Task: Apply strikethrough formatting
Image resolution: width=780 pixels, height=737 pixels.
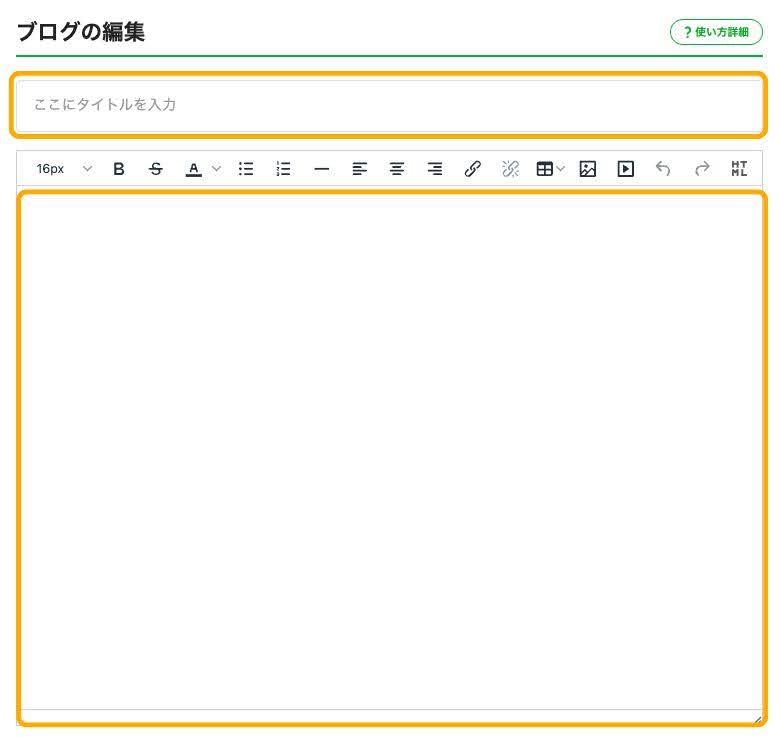Action: pyautogui.click(x=156, y=169)
